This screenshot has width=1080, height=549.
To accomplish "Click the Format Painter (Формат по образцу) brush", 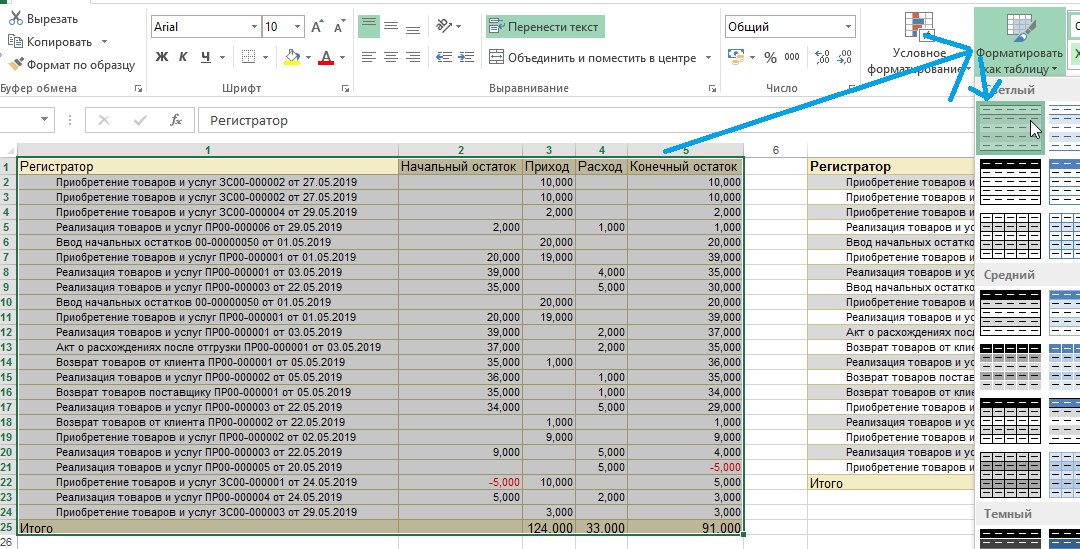I will pyautogui.click(x=17, y=65).
